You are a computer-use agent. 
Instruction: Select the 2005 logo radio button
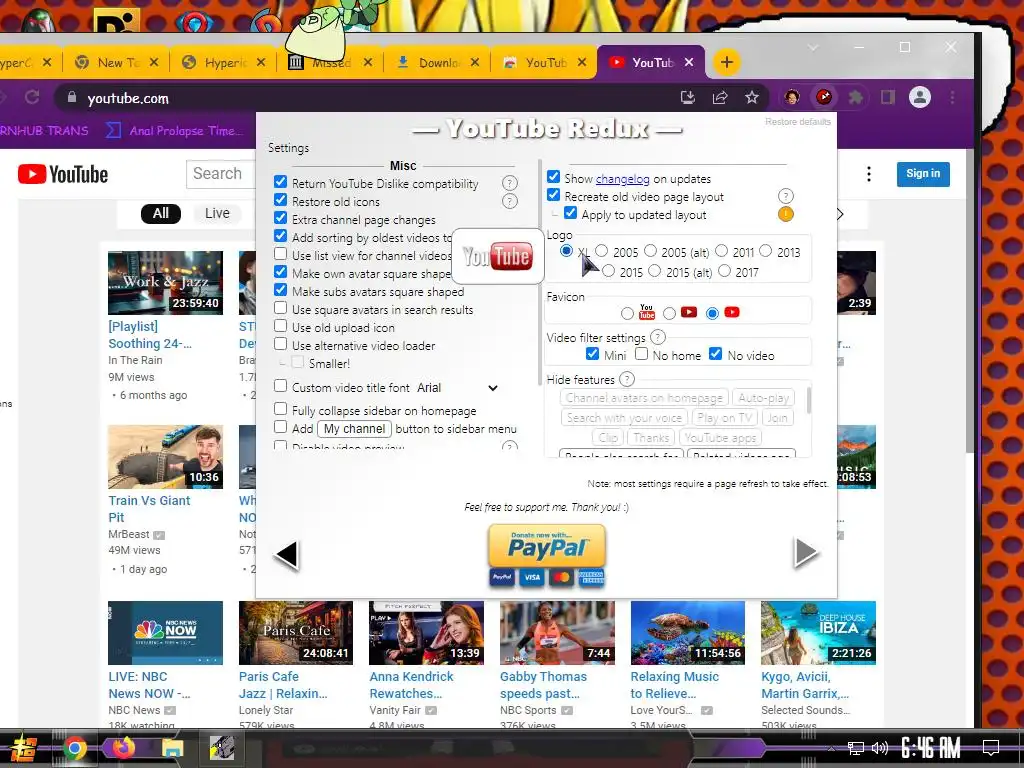pyautogui.click(x=601, y=251)
